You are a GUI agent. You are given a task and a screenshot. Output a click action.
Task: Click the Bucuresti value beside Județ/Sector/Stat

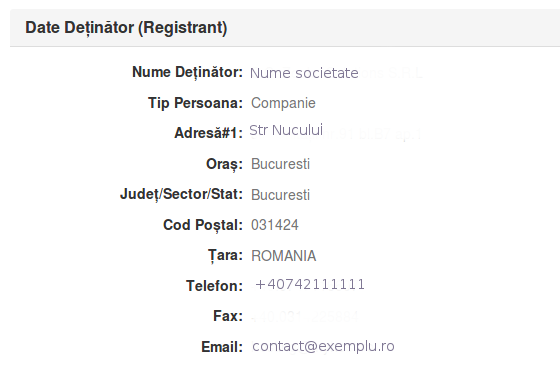280,195
